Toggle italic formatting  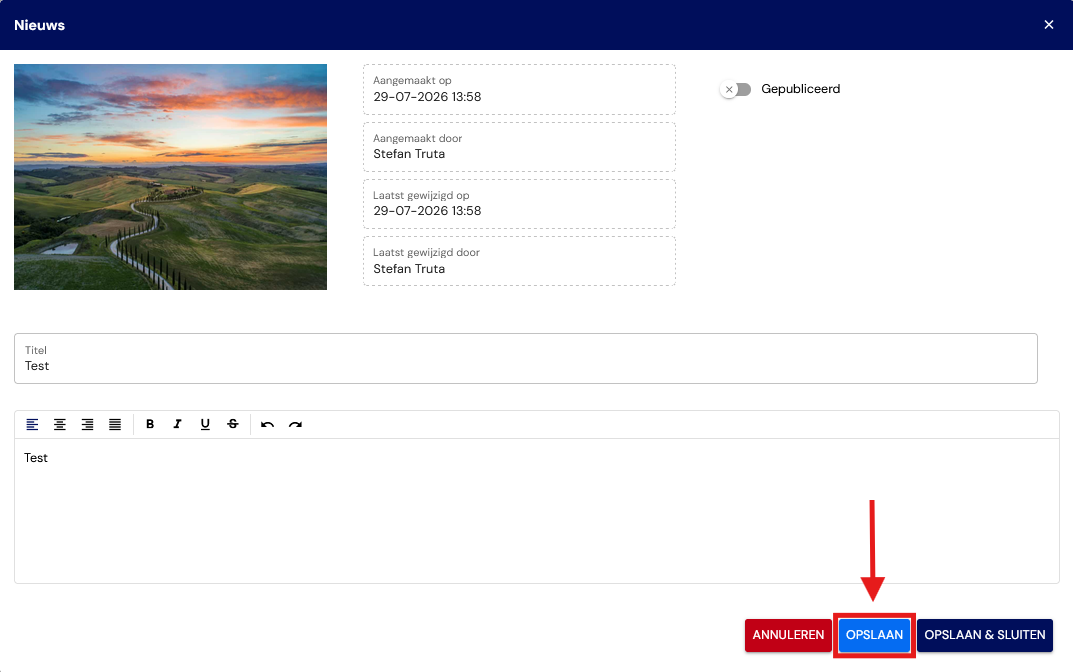click(x=177, y=424)
